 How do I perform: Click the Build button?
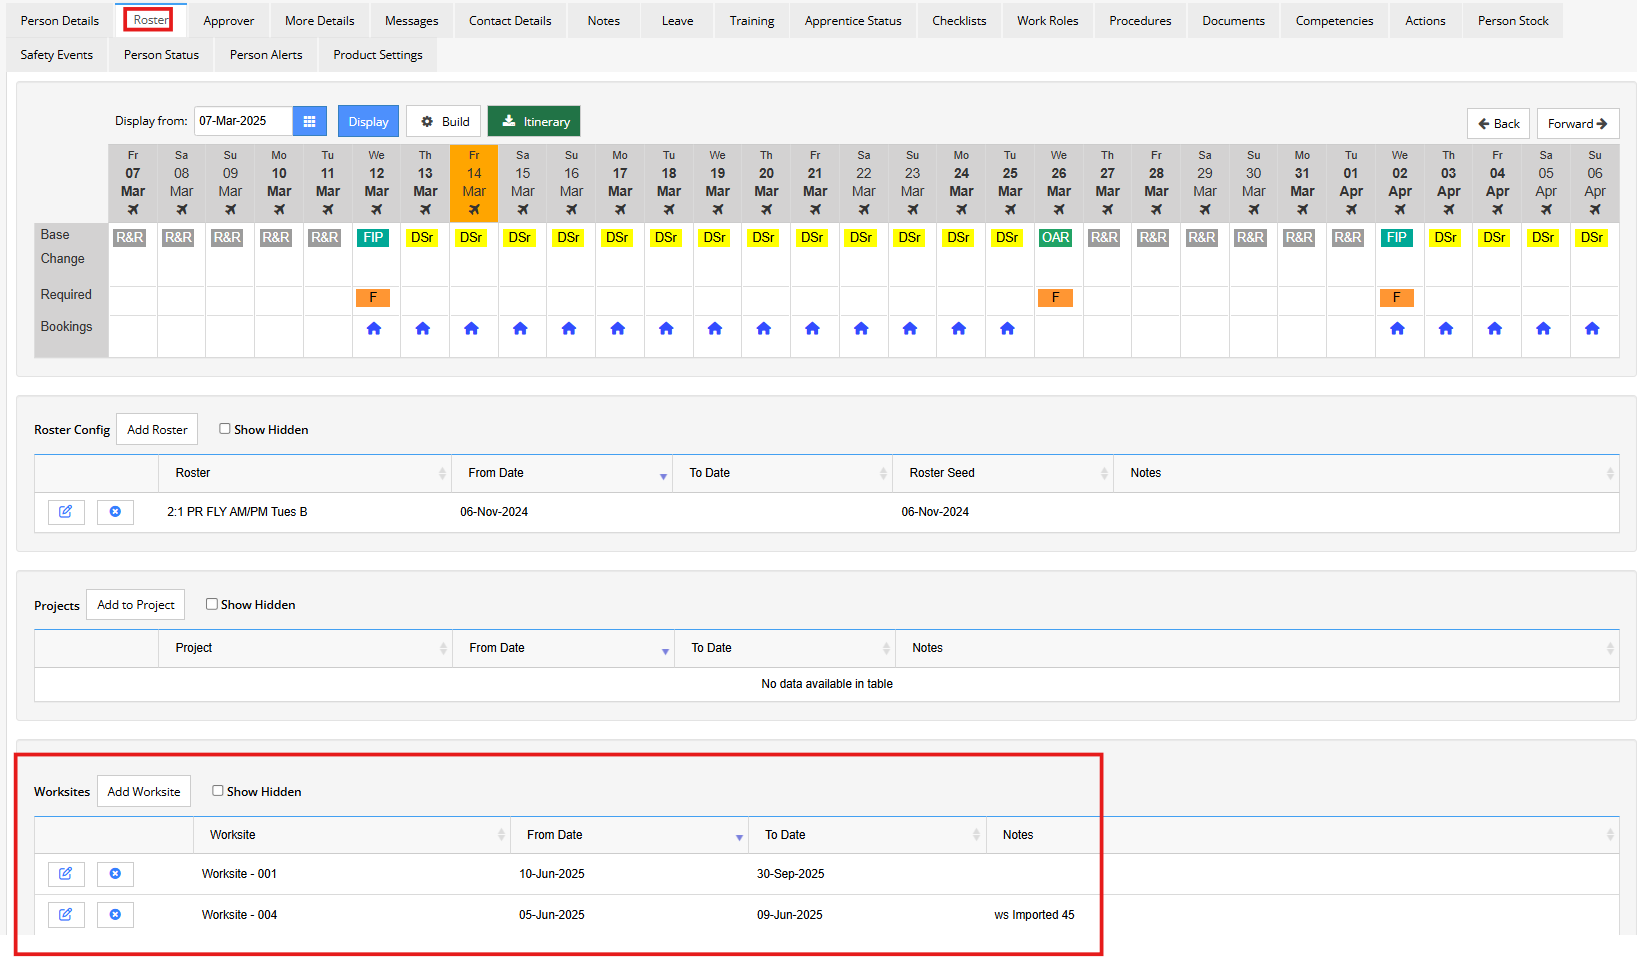[444, 121]
